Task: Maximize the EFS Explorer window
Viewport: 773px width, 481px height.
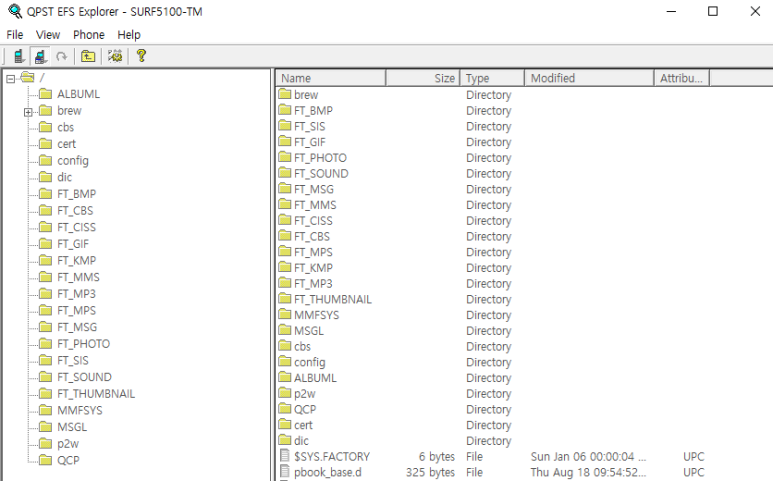Action: point(713,11)
